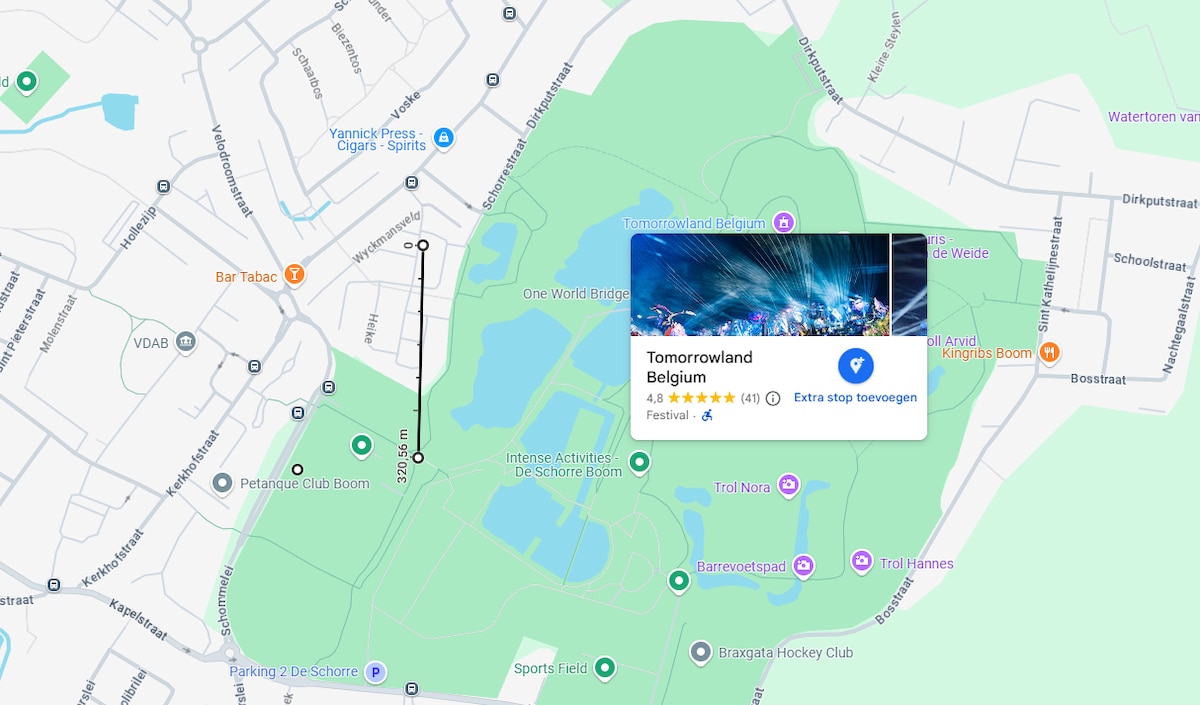The height and width of the screenshot is (705, 1200).
Task: Click the VDAB building marker
Action: coord(185,342)
